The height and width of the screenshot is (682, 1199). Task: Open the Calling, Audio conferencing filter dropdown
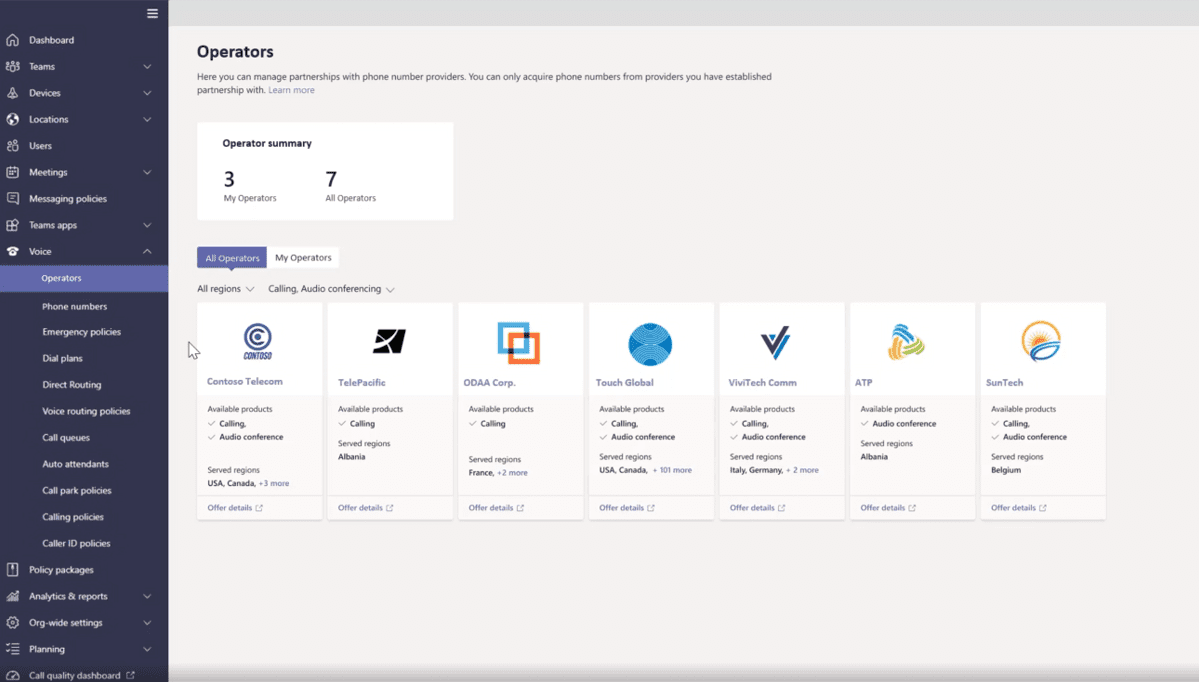click(x=331, y=289)
